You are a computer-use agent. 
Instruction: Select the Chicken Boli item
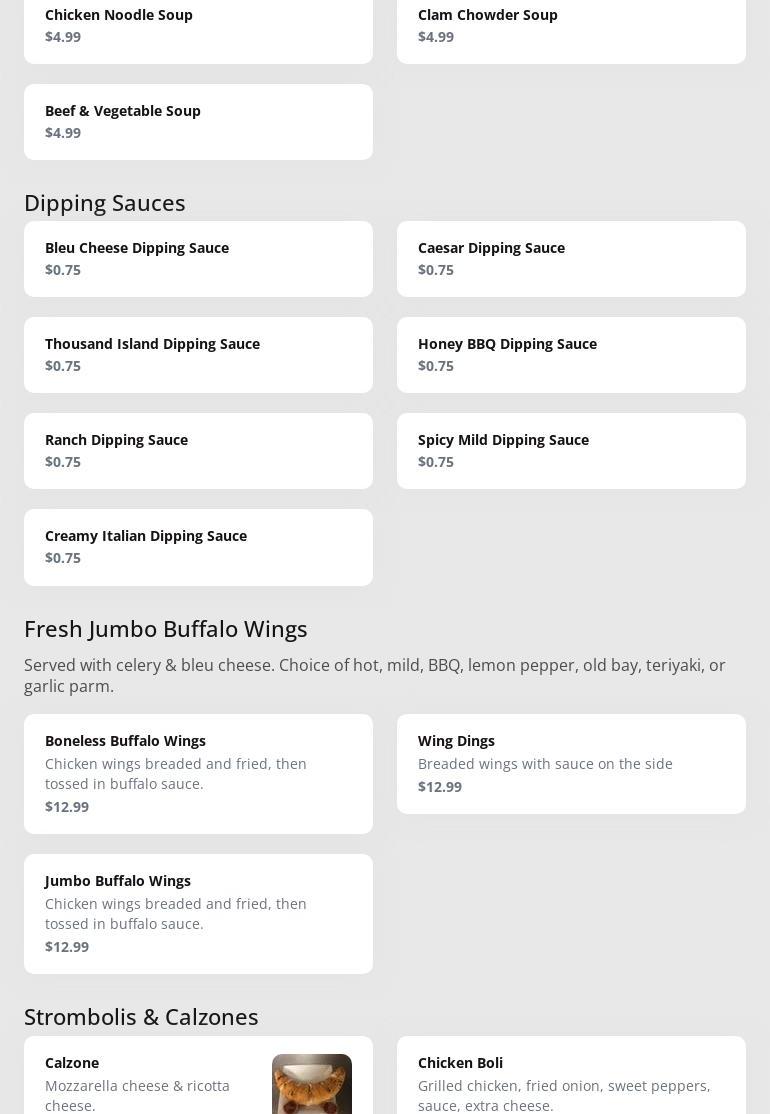571,1080
